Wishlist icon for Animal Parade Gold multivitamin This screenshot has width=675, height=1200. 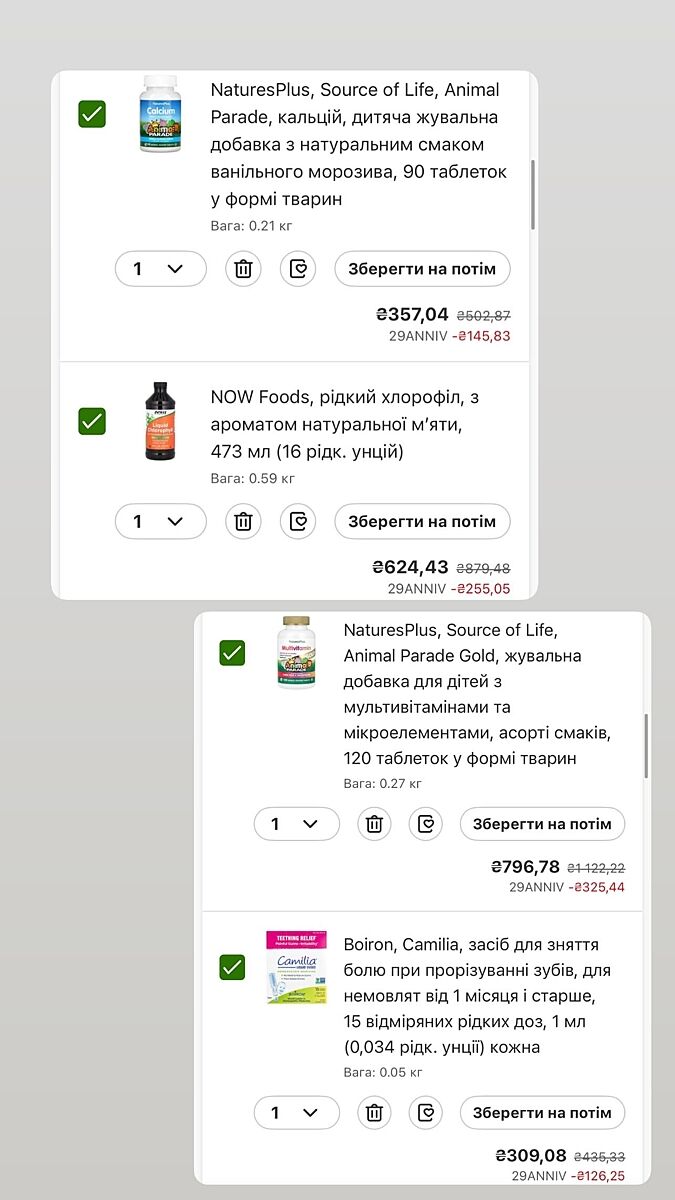(x=426, y=824)
